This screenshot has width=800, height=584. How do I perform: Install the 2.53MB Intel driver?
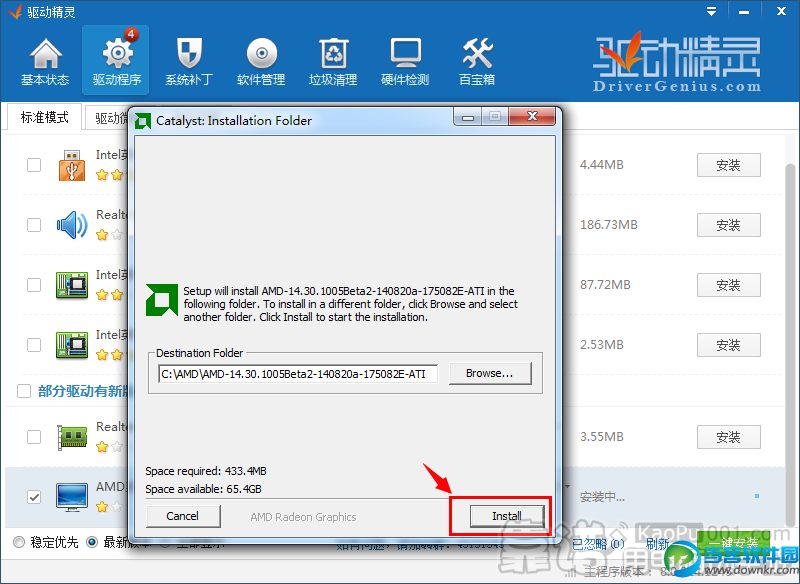coord(729,345)
